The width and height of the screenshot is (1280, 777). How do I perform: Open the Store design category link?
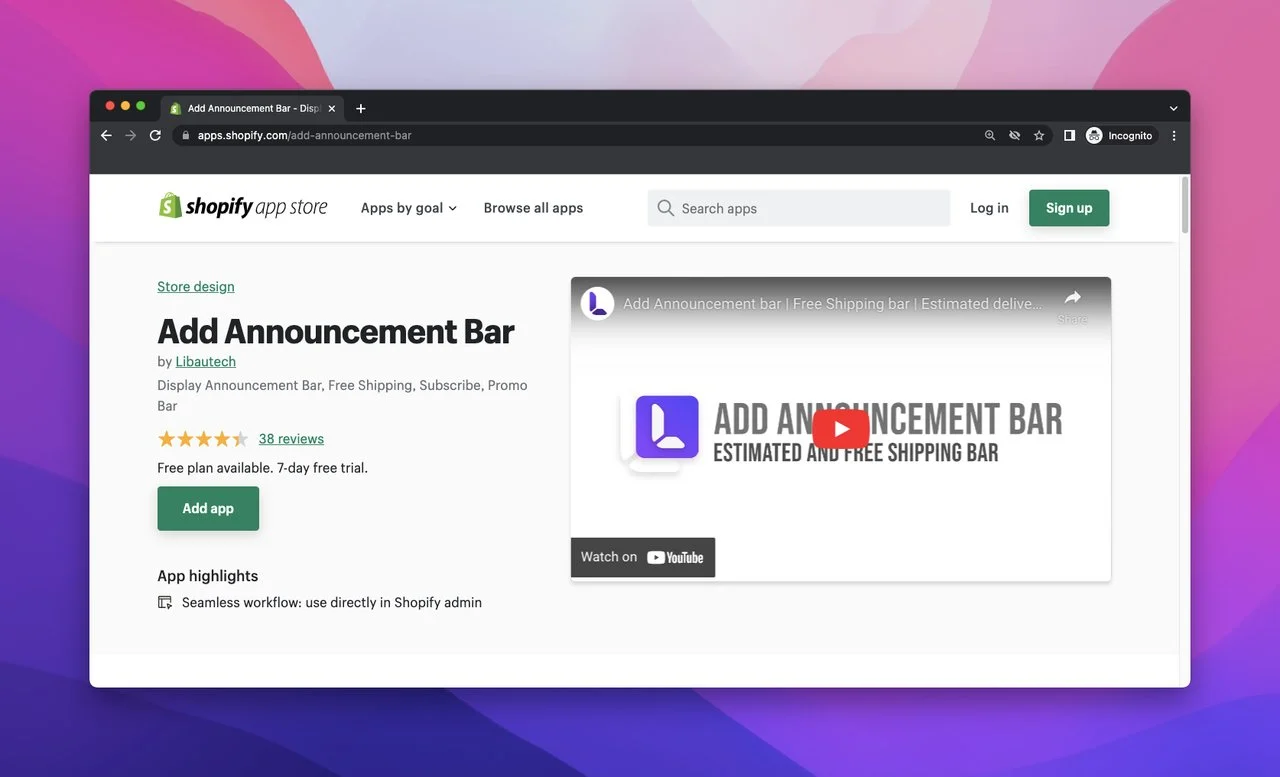(196, 287)
